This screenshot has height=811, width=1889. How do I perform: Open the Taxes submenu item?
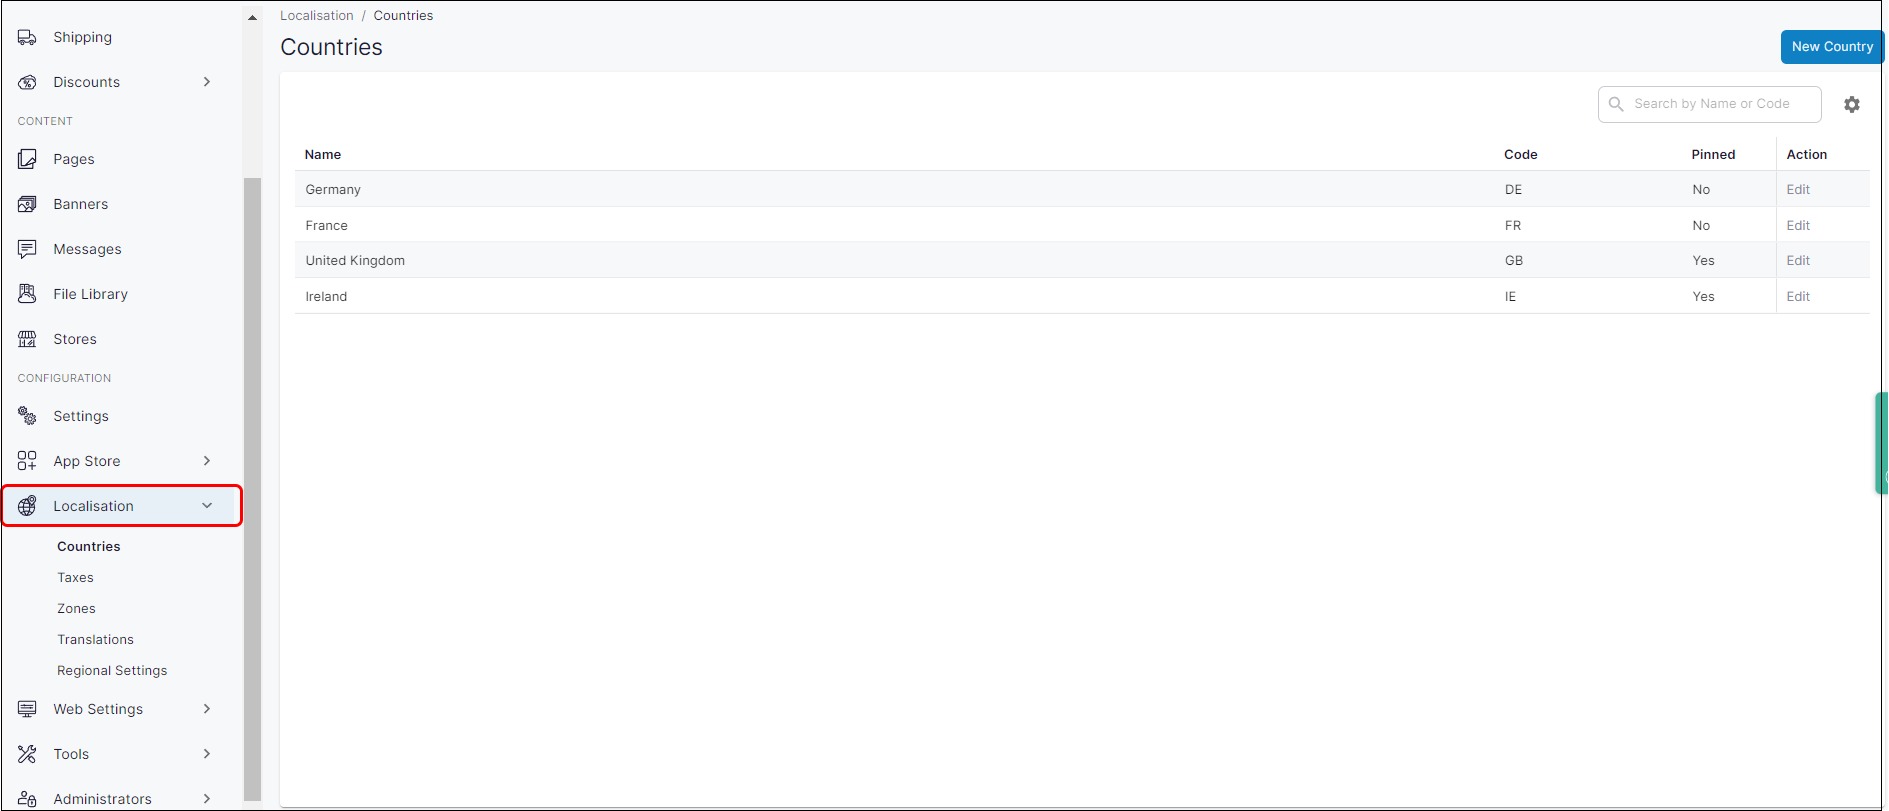(x=75, y=578)
